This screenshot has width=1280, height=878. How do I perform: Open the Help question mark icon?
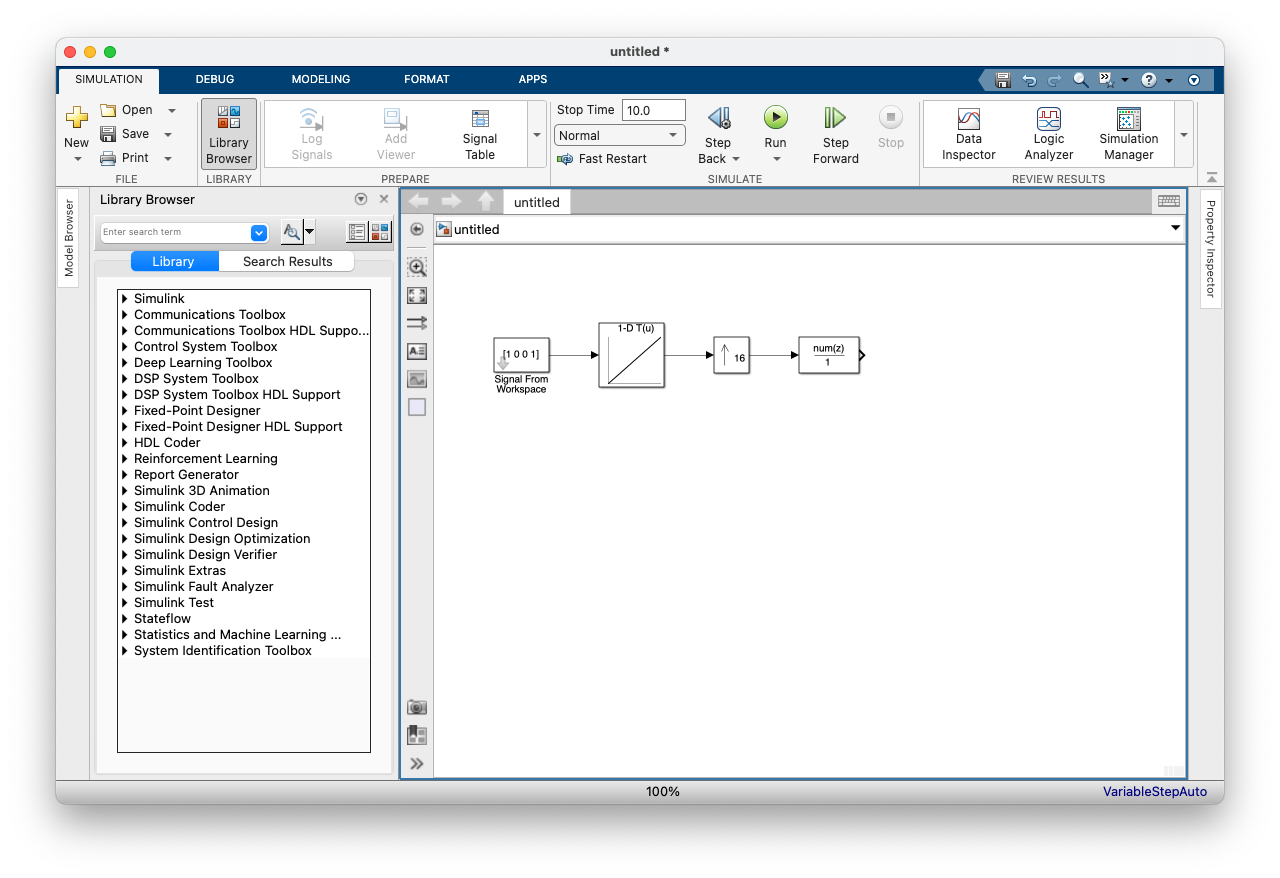[1149, 79]
